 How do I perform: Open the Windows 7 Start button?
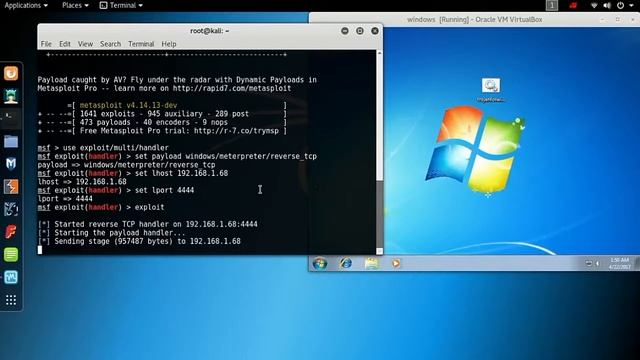[x=320, y=263]
